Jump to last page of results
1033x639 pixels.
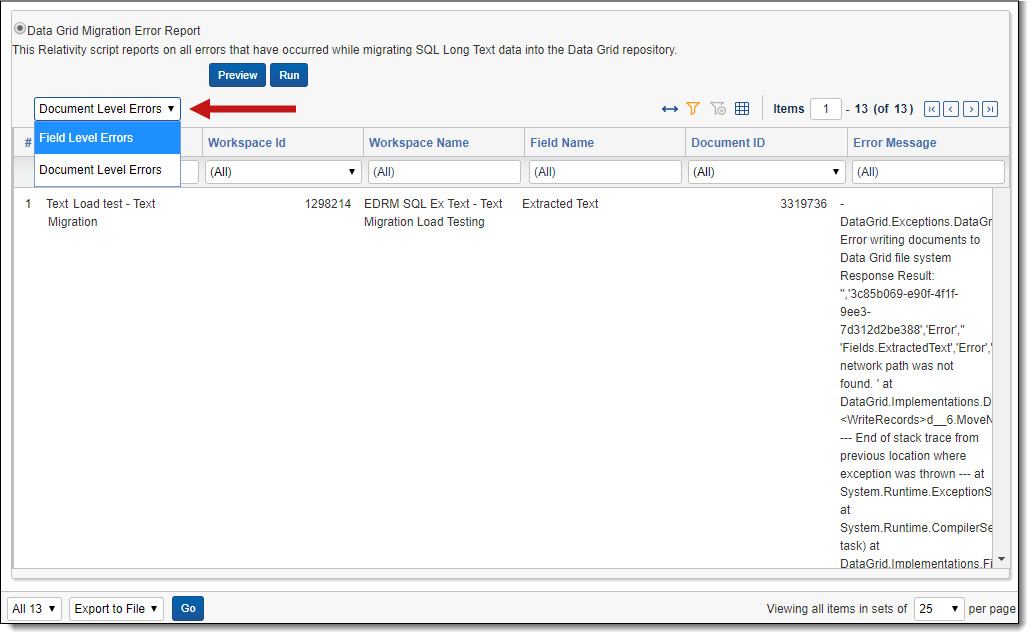click(x=990, y=109)
